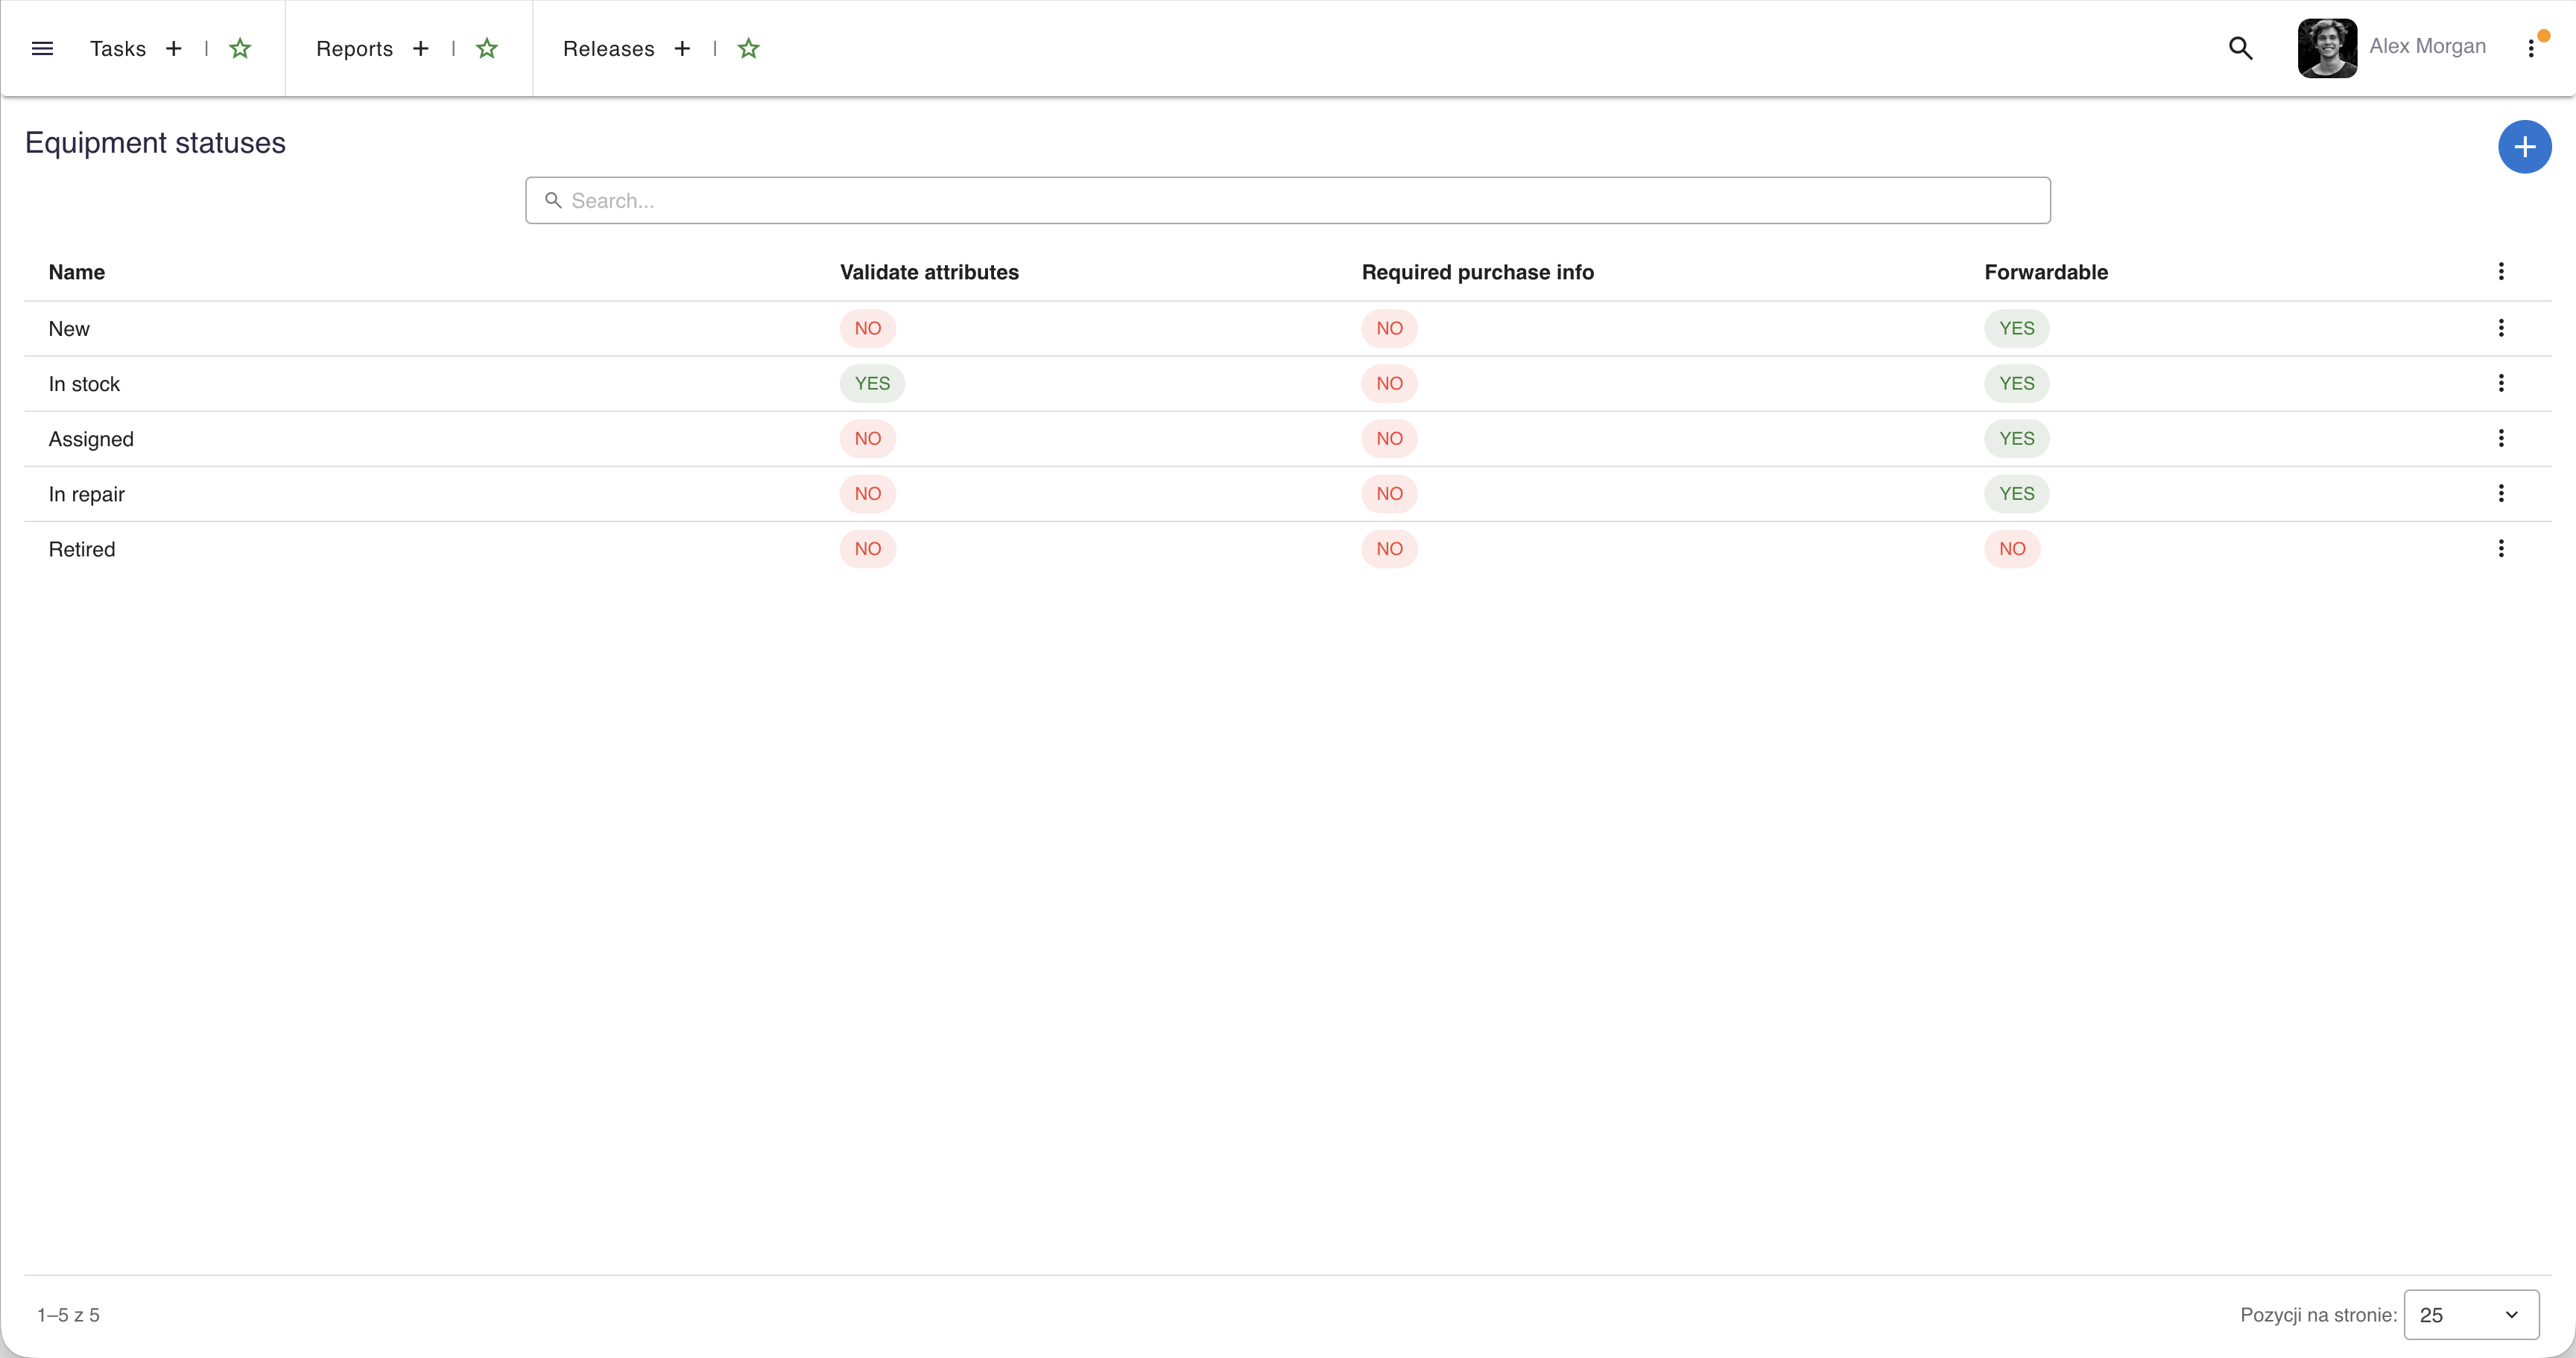Create a new release via Releases plus icon
2576x1358 pixels.
coord(682,48)
